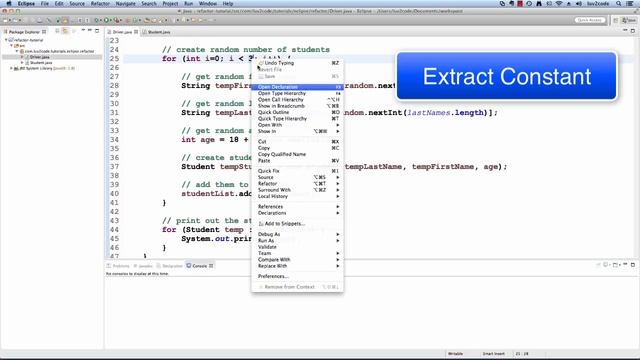Switch to the Javadoc tab
Screen dimensions: 640x360
click(x=143, y=266)
